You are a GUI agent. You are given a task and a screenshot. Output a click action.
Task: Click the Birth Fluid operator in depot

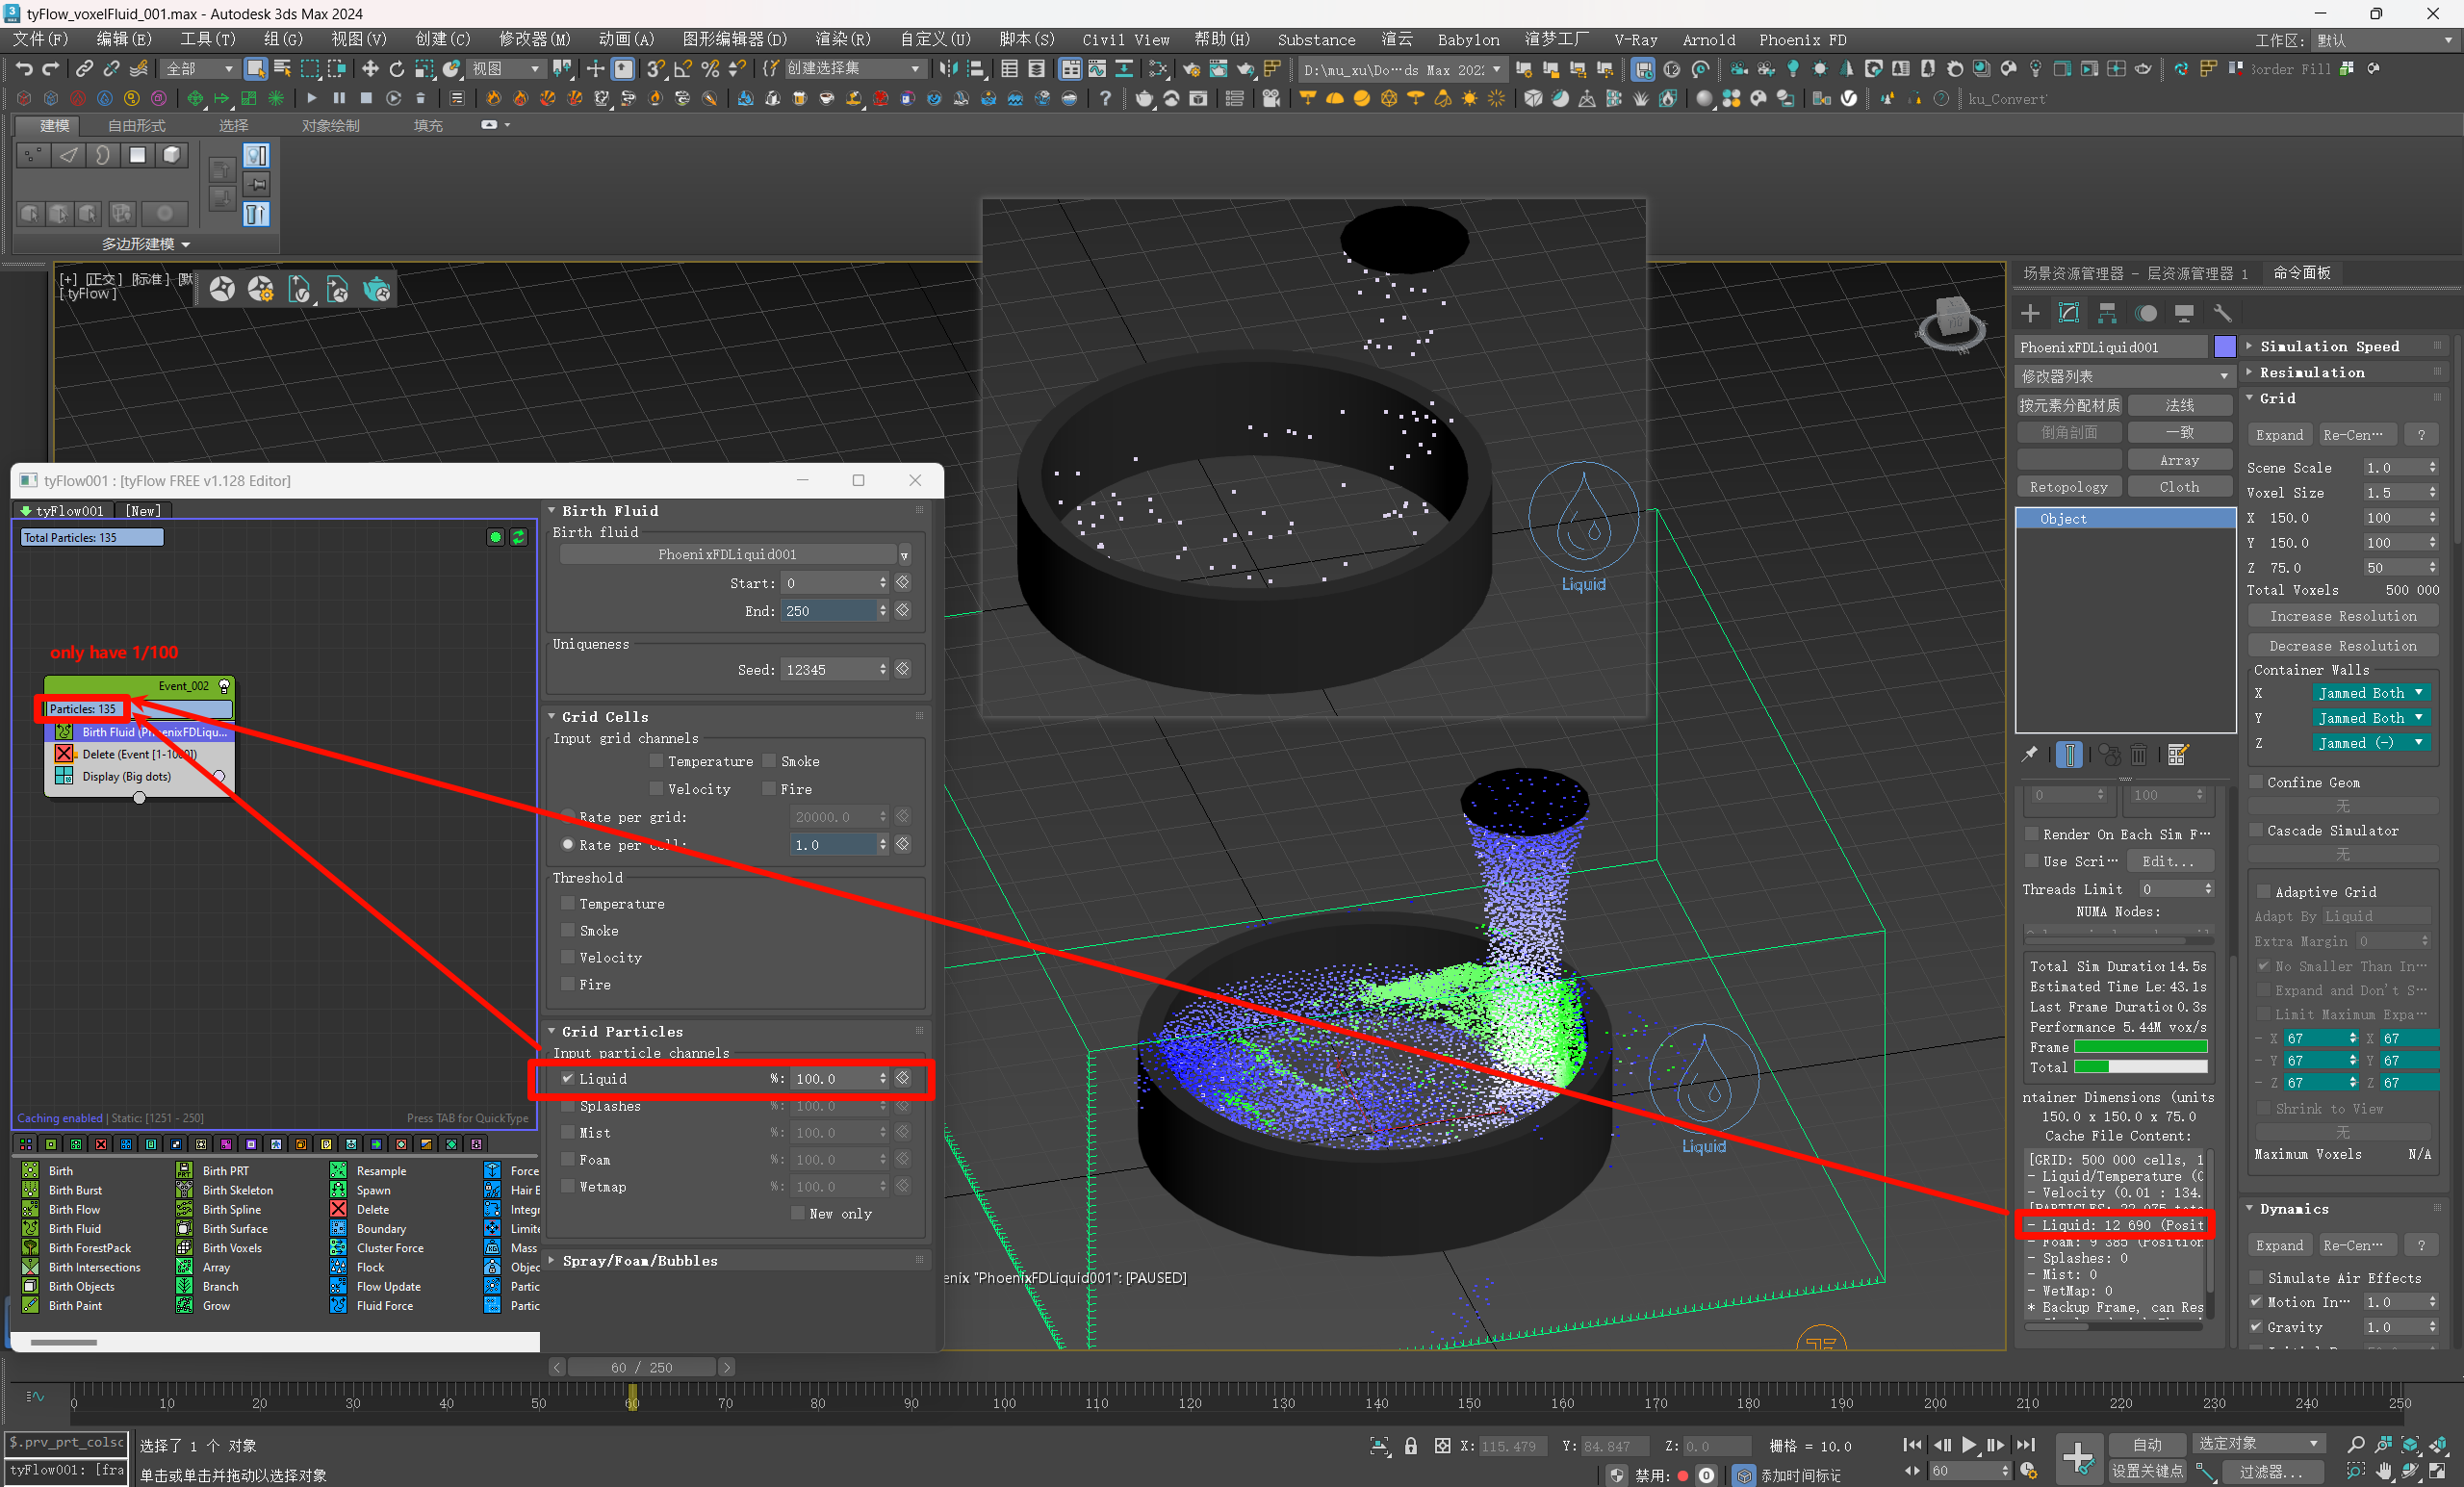click(x=74, y=1228)
